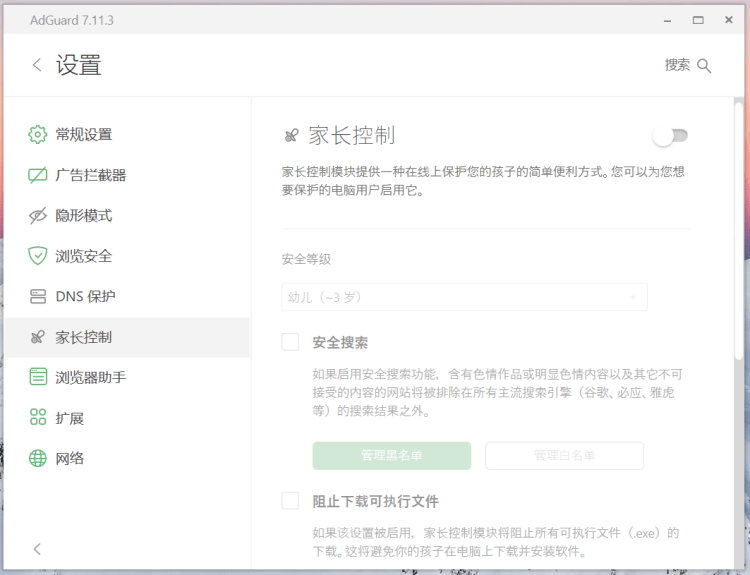Open DNS 保护 settings section
750x575 pixels.
pyautogui.click(x=127, y=297)
